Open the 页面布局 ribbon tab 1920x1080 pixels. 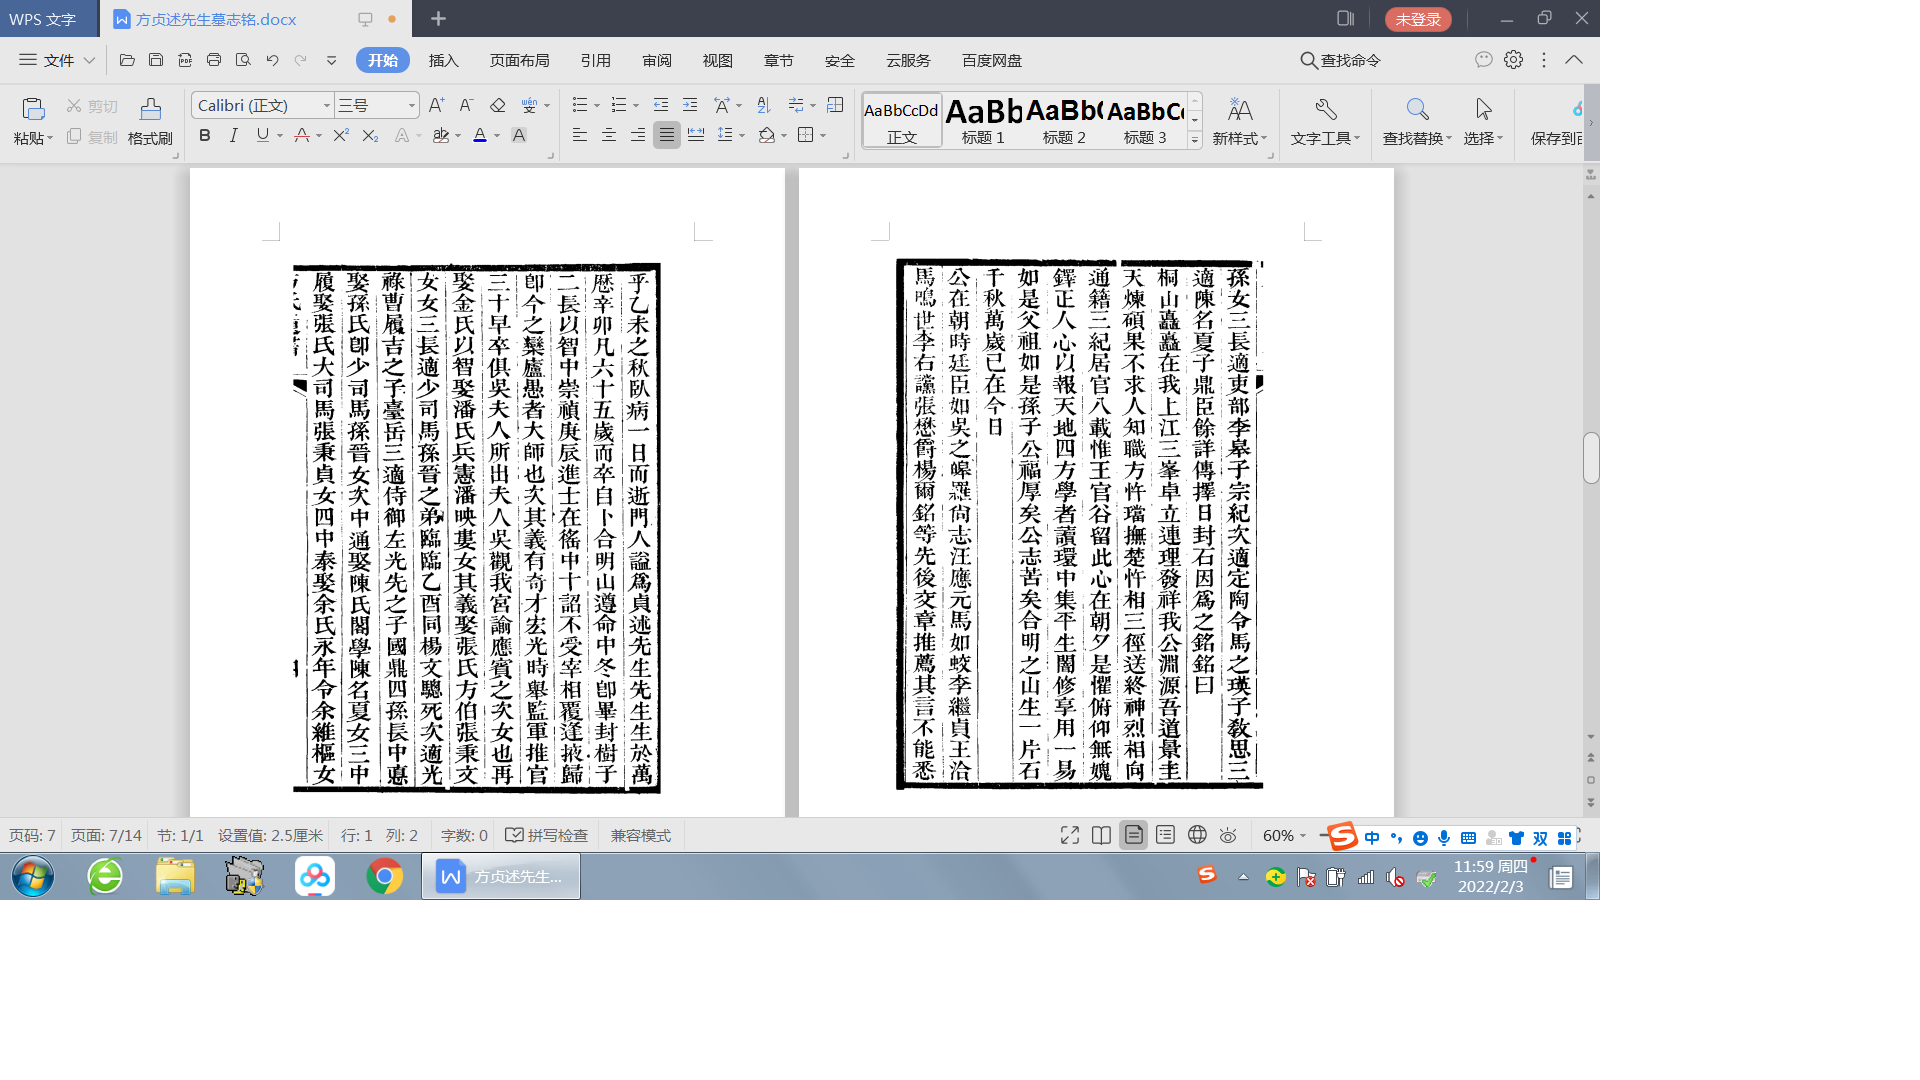[519, 60]
